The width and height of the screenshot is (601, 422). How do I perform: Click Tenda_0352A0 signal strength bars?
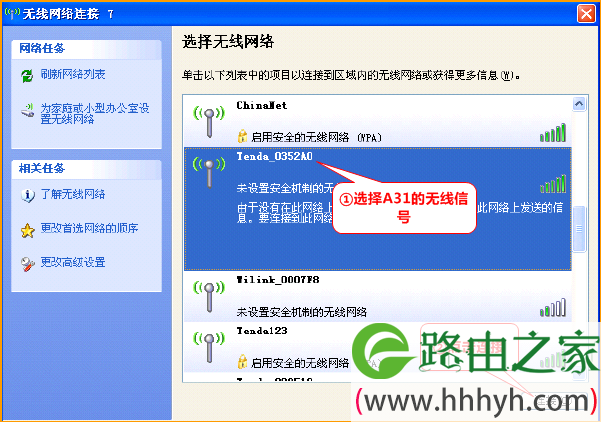point(553,183)
